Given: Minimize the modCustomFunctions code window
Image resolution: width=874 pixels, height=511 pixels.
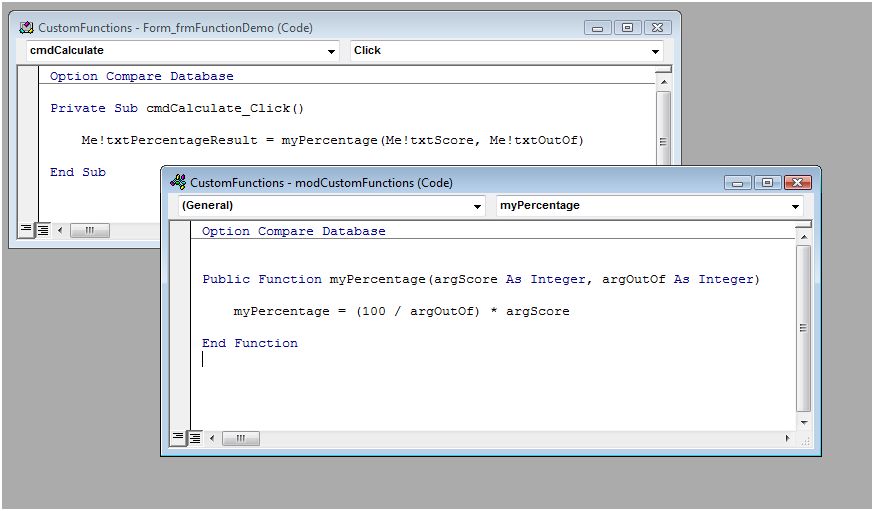Looking at the screenshot, I should tap(737, 182).
